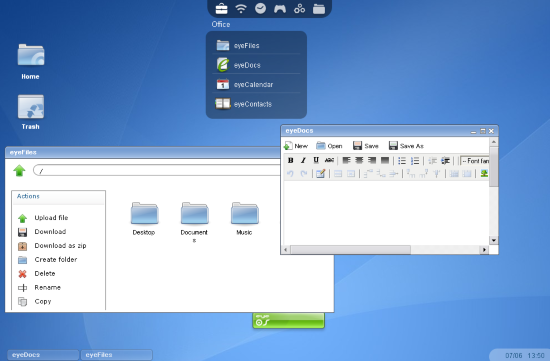Open the Trash desktop icon

pyautogui.click(x=31, y=112)
